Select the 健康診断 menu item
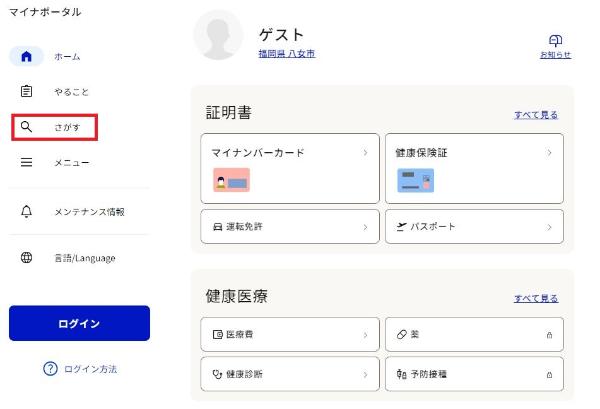Viewport: 600px width, 409px height. [289, 374]
